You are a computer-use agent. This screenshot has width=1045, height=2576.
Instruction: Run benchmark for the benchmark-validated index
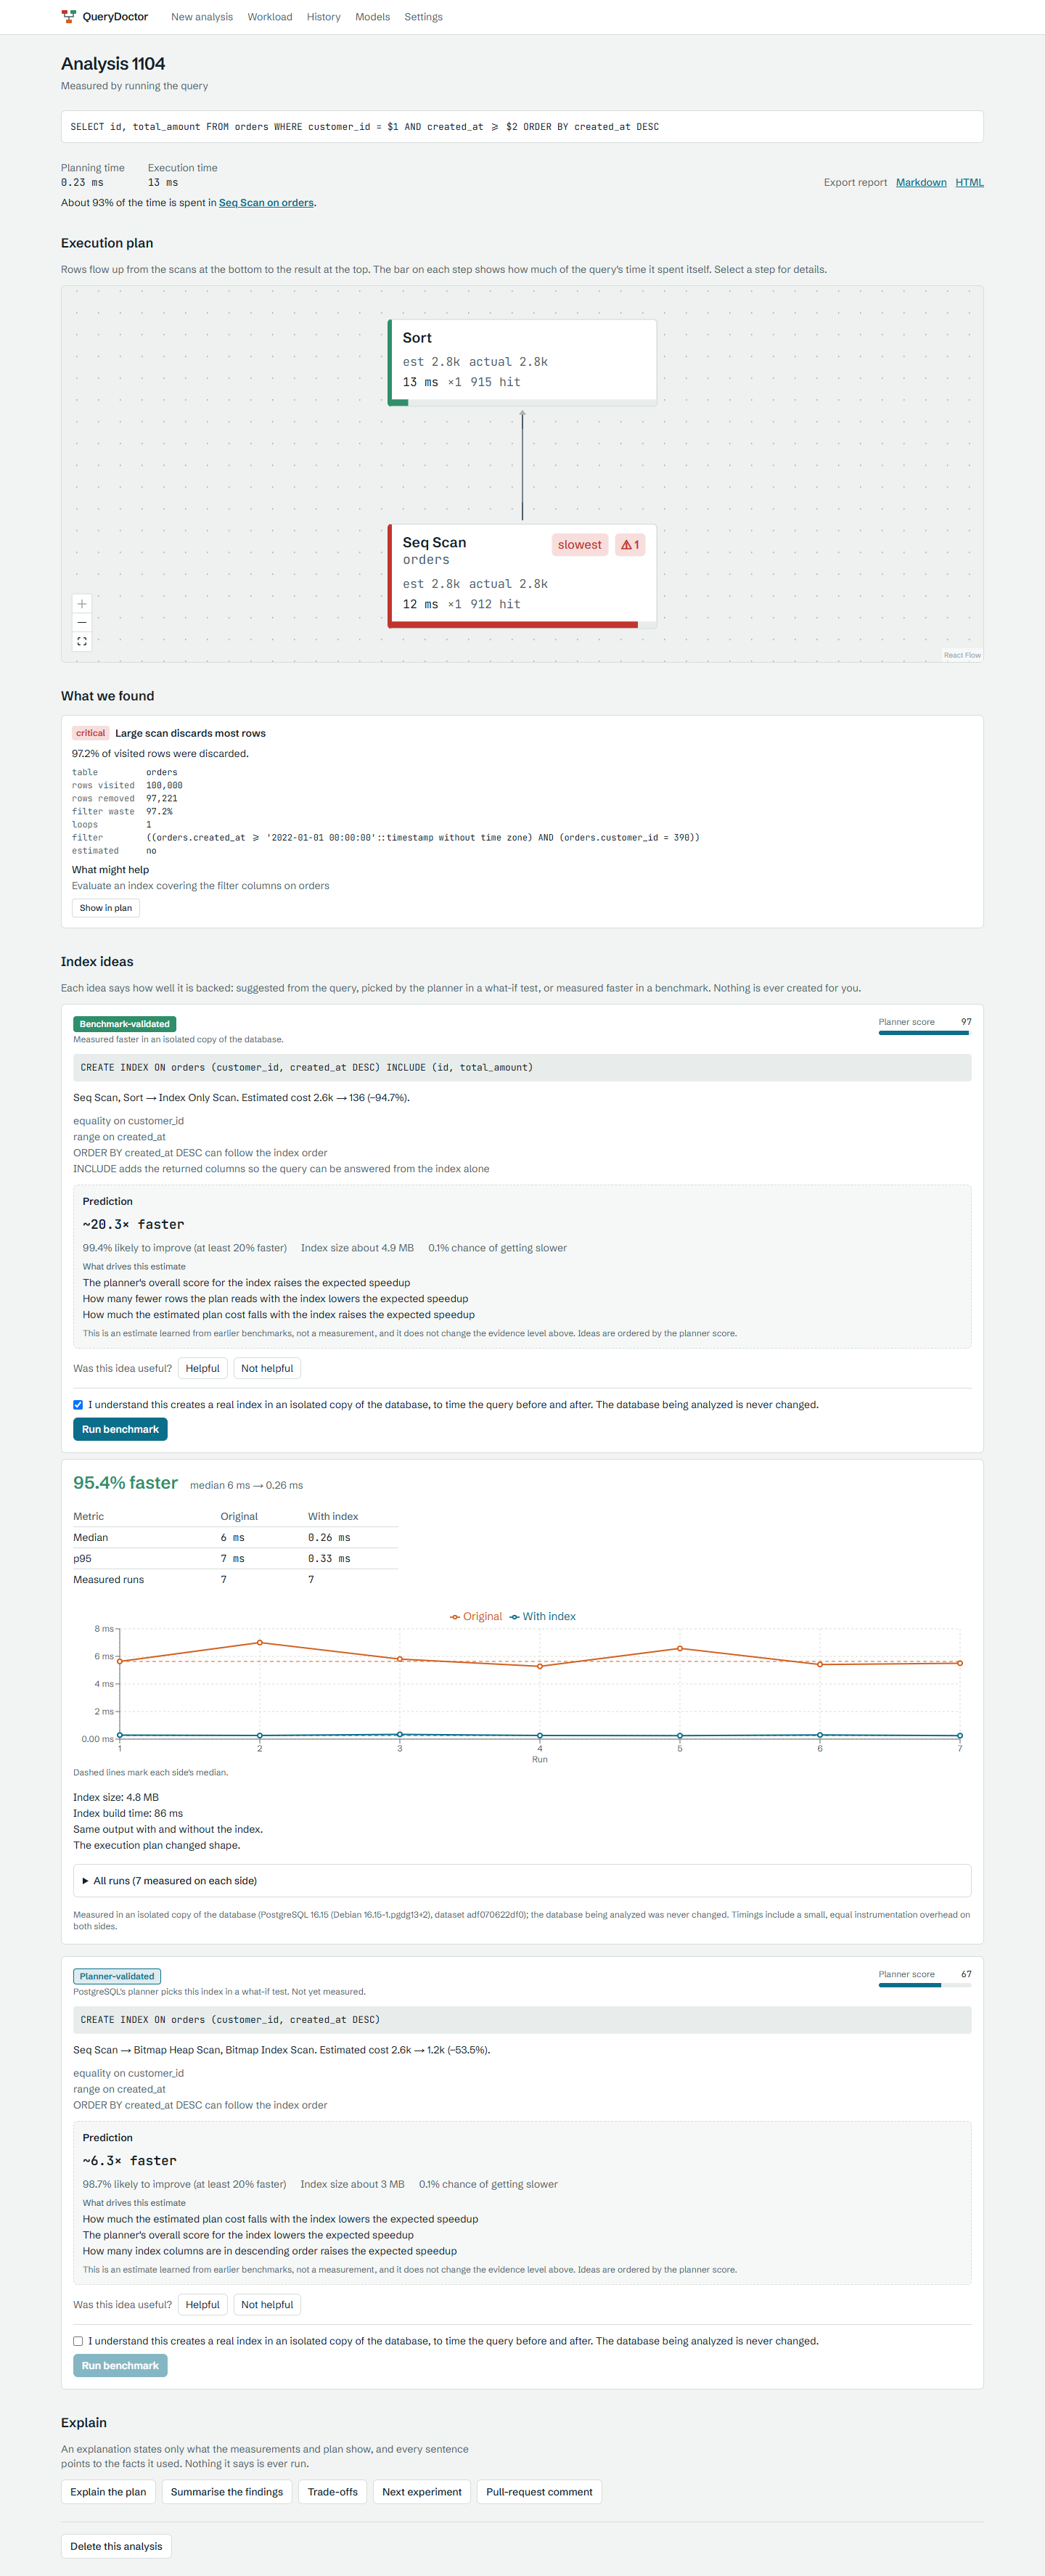120,1430
